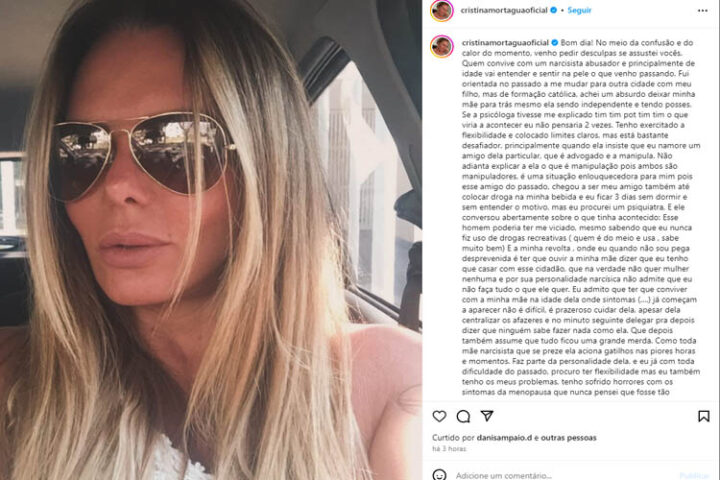The image size is (720, 480).
Task: Click the profile avatar beside the caption
Action: (x=442, y=46)
